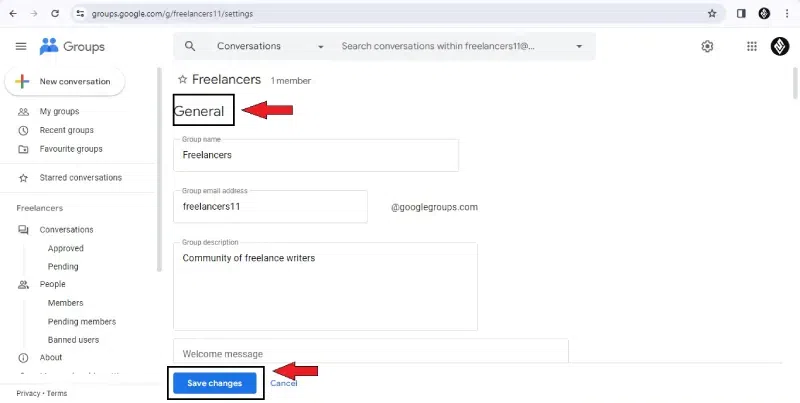Go back in browser history
The width and height of the screenshot is (800, 403).
pyautogui.click(x=13, y=14)
